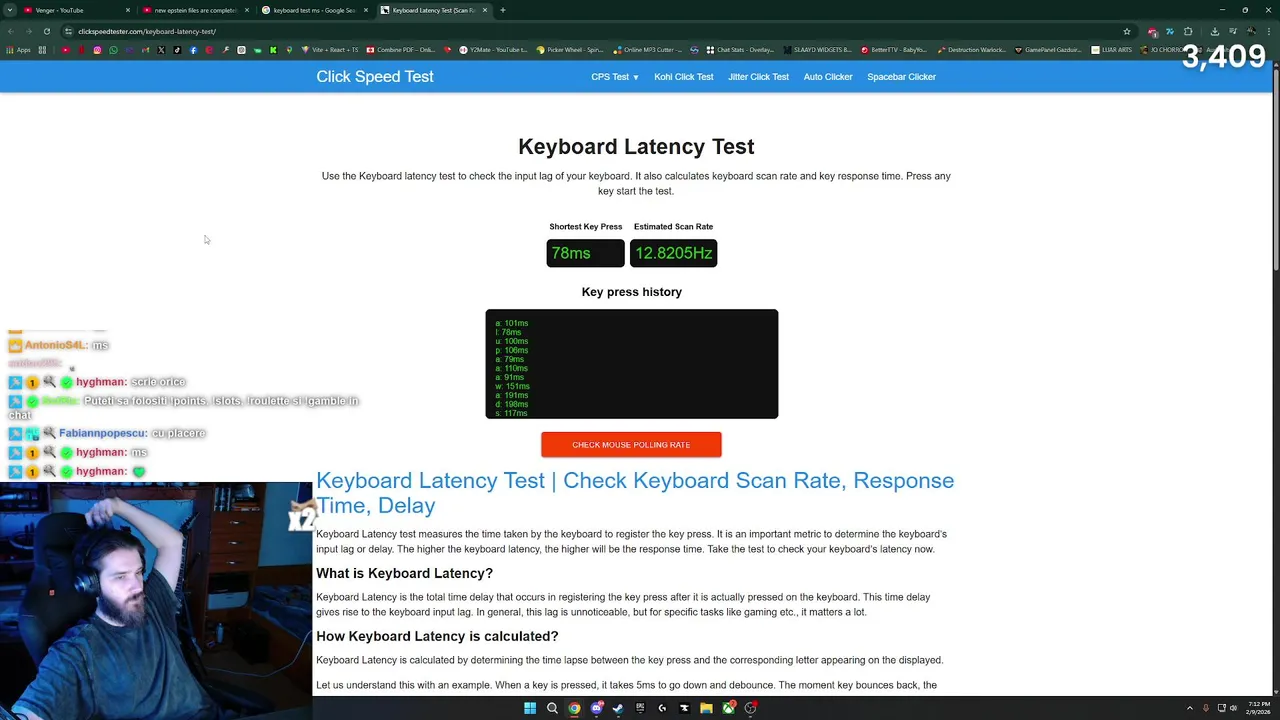Open WhatsApp bookmark icon
The height and width of the screenshot is (720, 1280).
(x=113, y=50)
